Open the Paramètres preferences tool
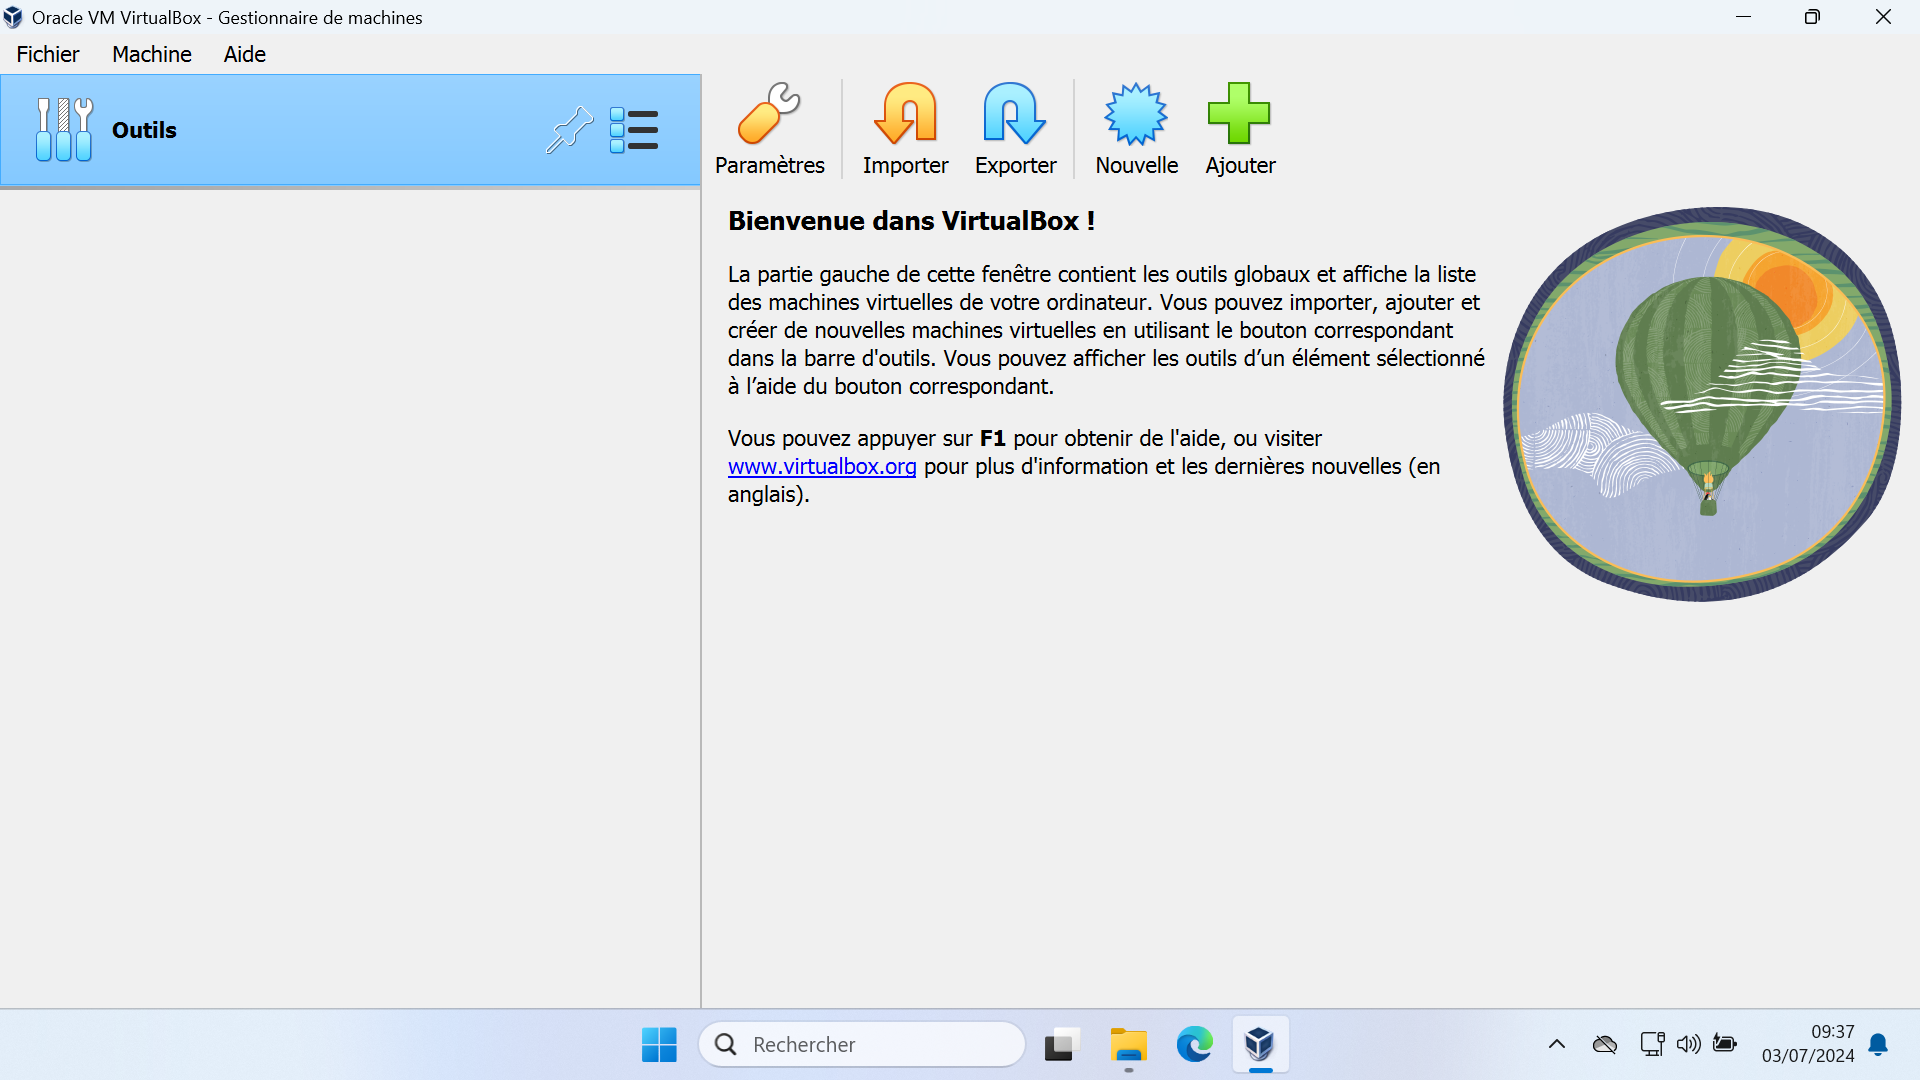 [769, 130]
